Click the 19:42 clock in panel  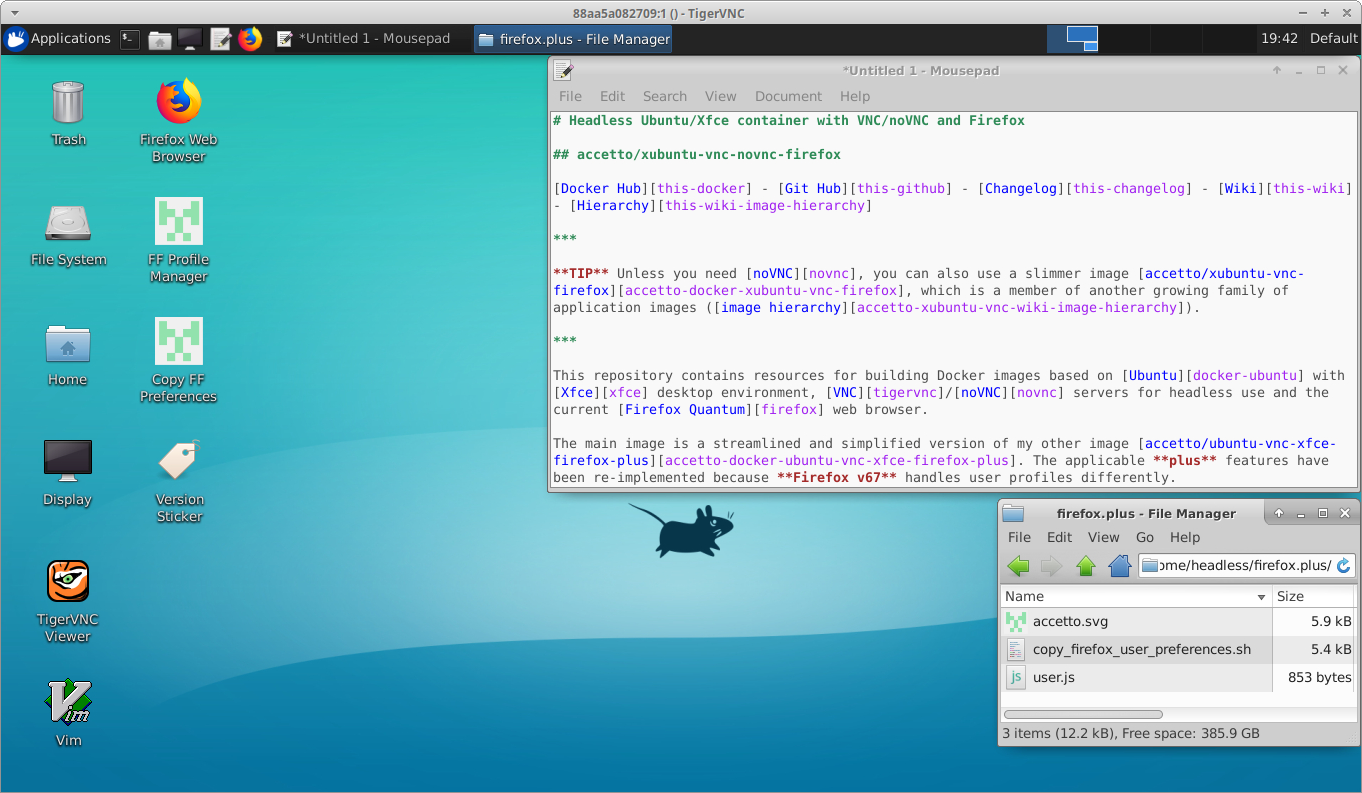1279,39
